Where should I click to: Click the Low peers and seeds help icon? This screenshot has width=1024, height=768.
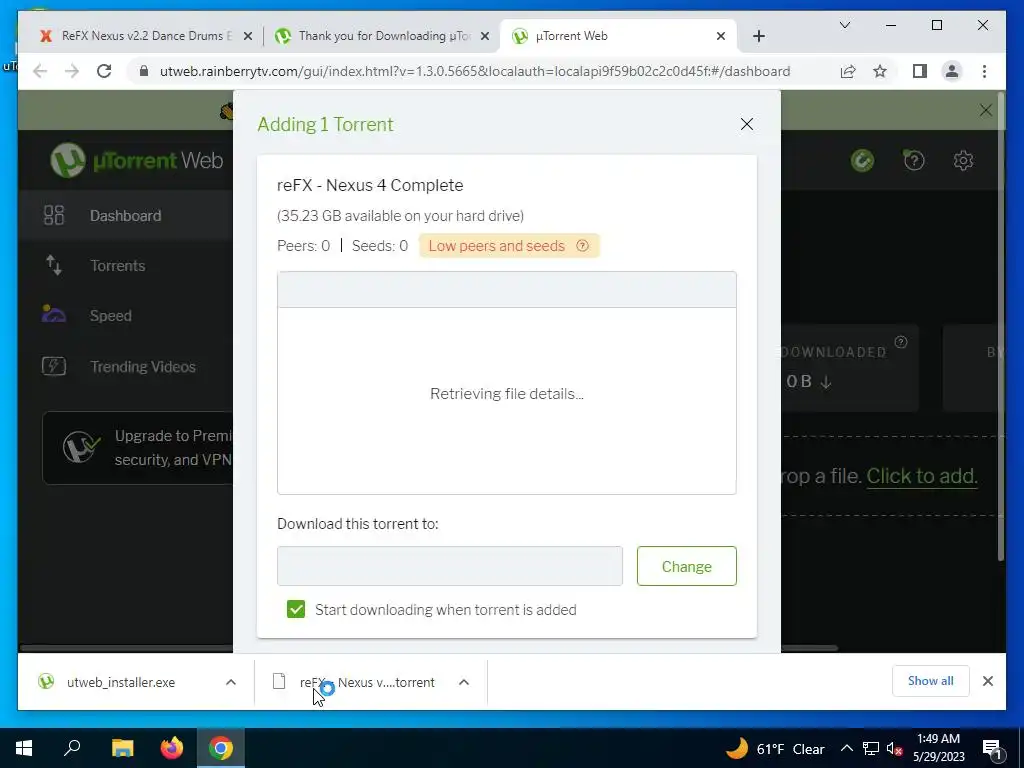(x=583, y=246)
